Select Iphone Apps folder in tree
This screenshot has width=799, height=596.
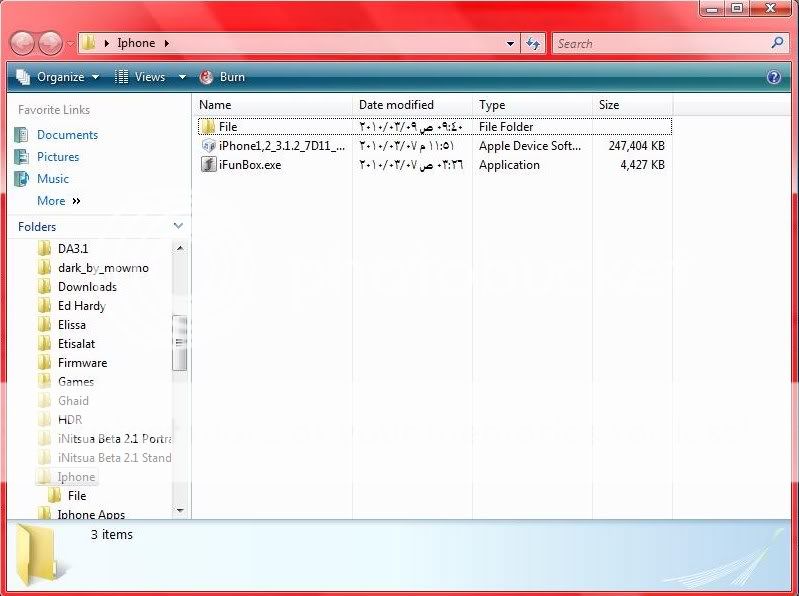91,513
